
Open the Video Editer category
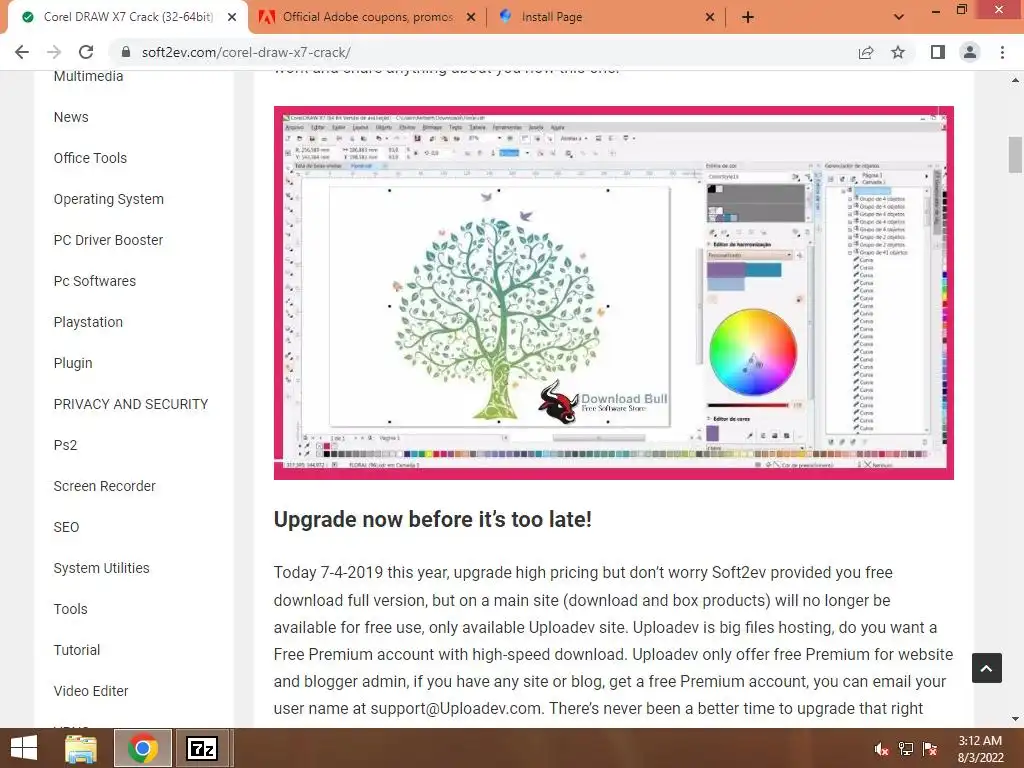click(x=91, y=691)
